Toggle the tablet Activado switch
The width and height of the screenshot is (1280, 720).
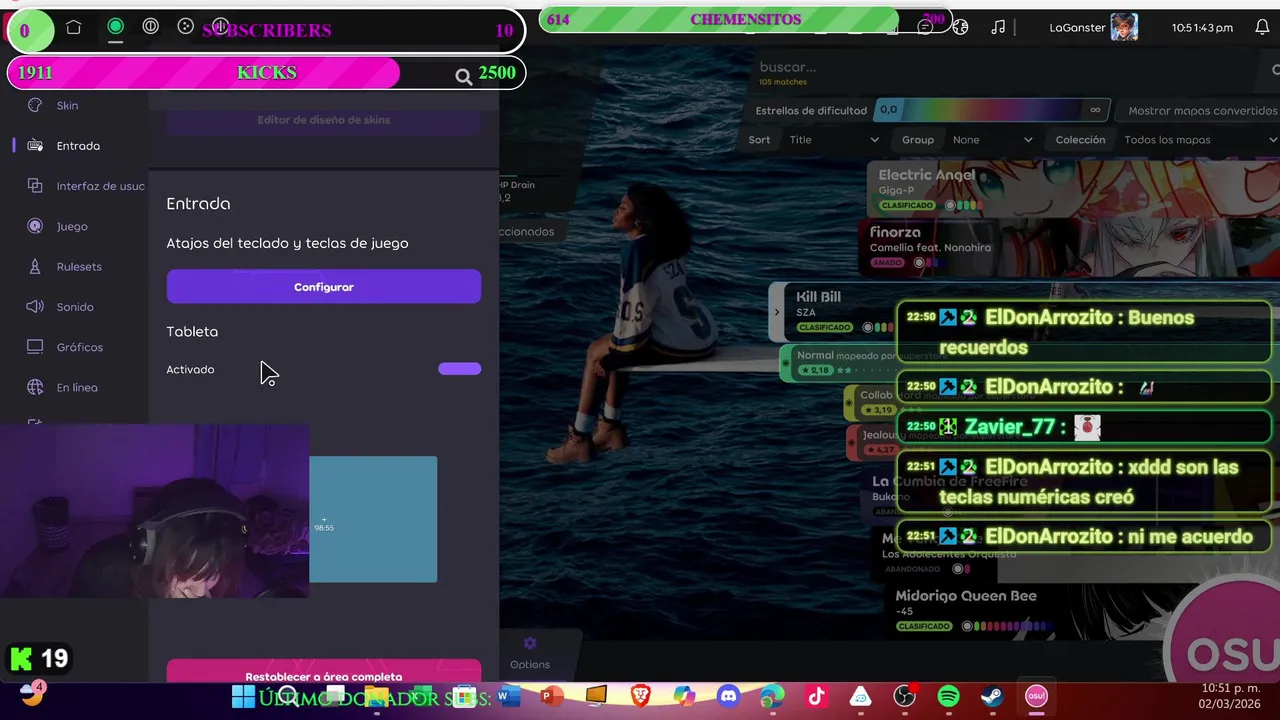[x=459, y=369]
